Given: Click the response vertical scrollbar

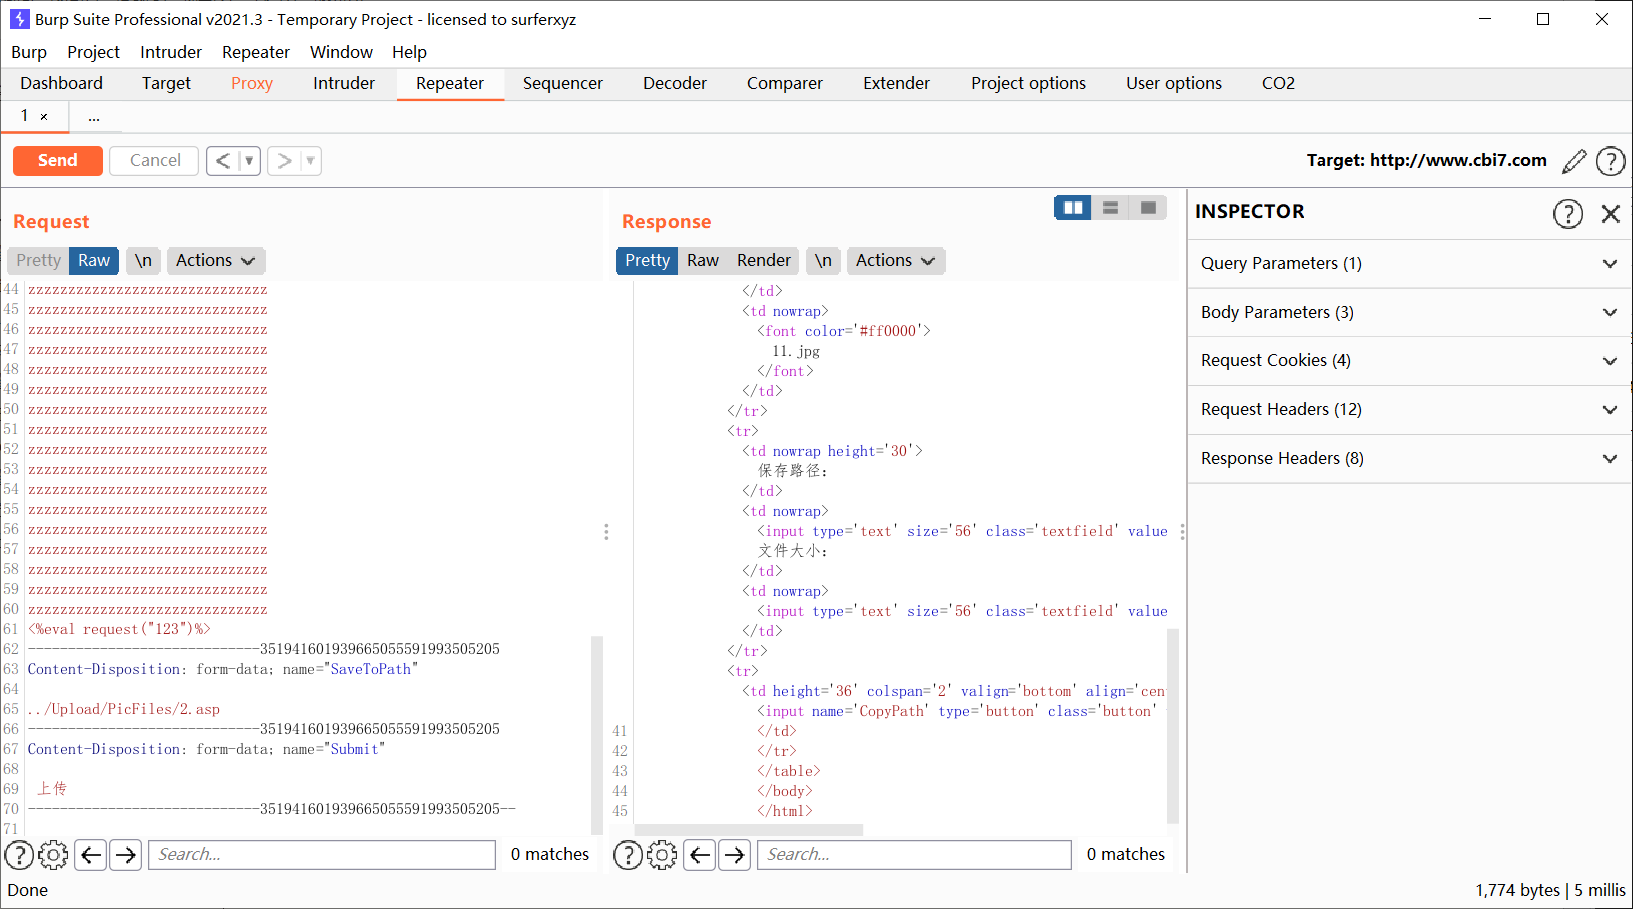Looking at the screenshot, I should pos(1173,726).
